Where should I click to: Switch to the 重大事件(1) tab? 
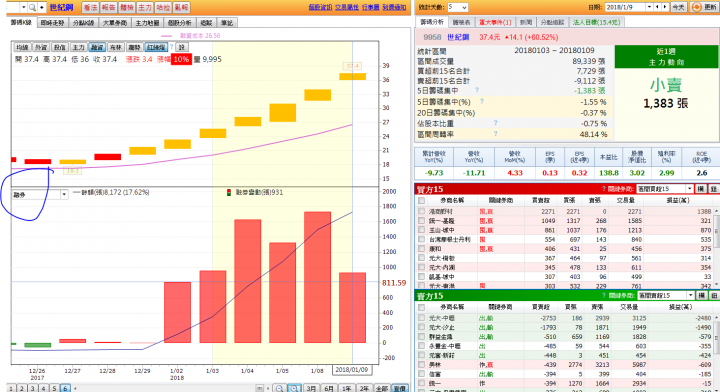(x=495, y=22)
